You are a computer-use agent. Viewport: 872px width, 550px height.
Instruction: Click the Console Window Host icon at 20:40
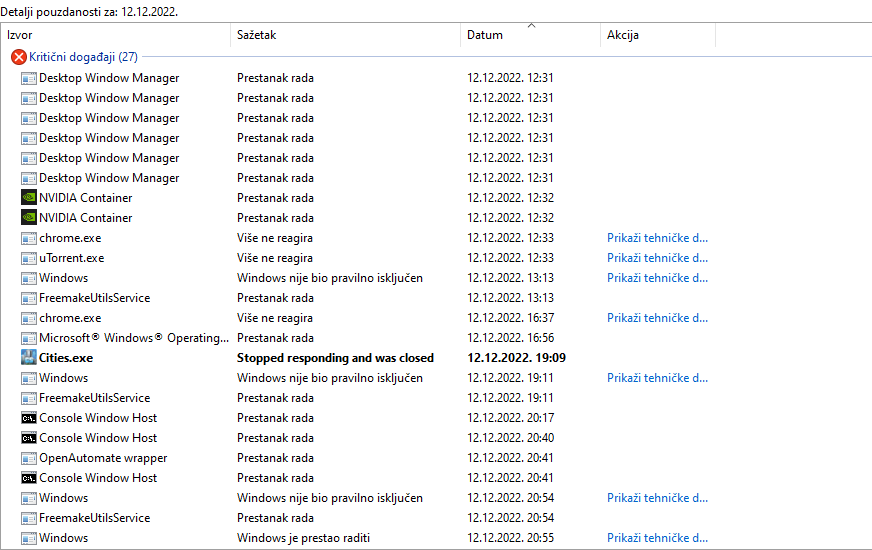pos(28,438)
